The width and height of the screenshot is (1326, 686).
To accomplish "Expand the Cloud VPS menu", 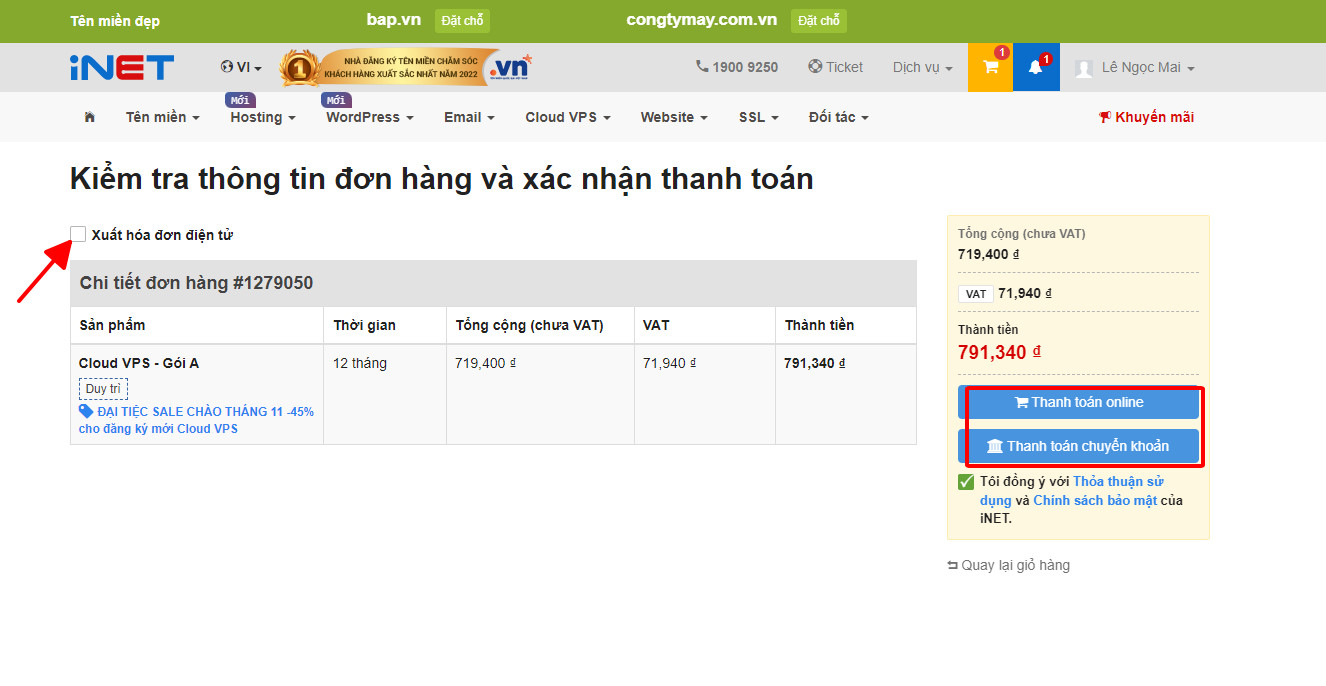I will 568,117.
